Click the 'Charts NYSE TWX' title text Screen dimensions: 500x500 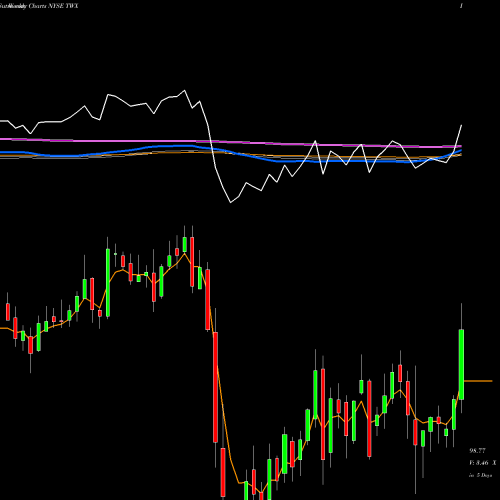tap(53, 6)
